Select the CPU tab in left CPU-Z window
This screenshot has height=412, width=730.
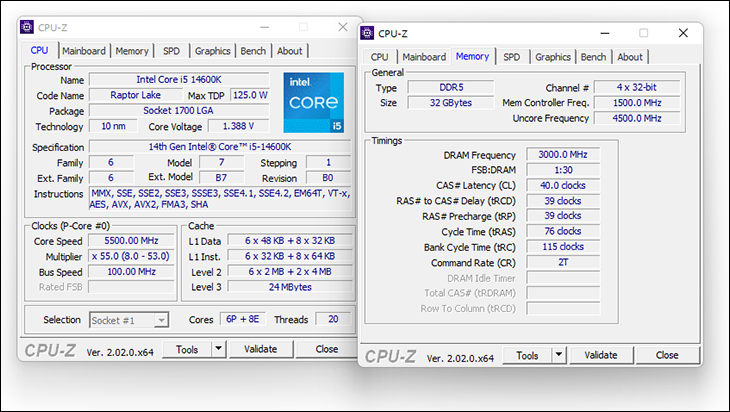pos(39,50)
